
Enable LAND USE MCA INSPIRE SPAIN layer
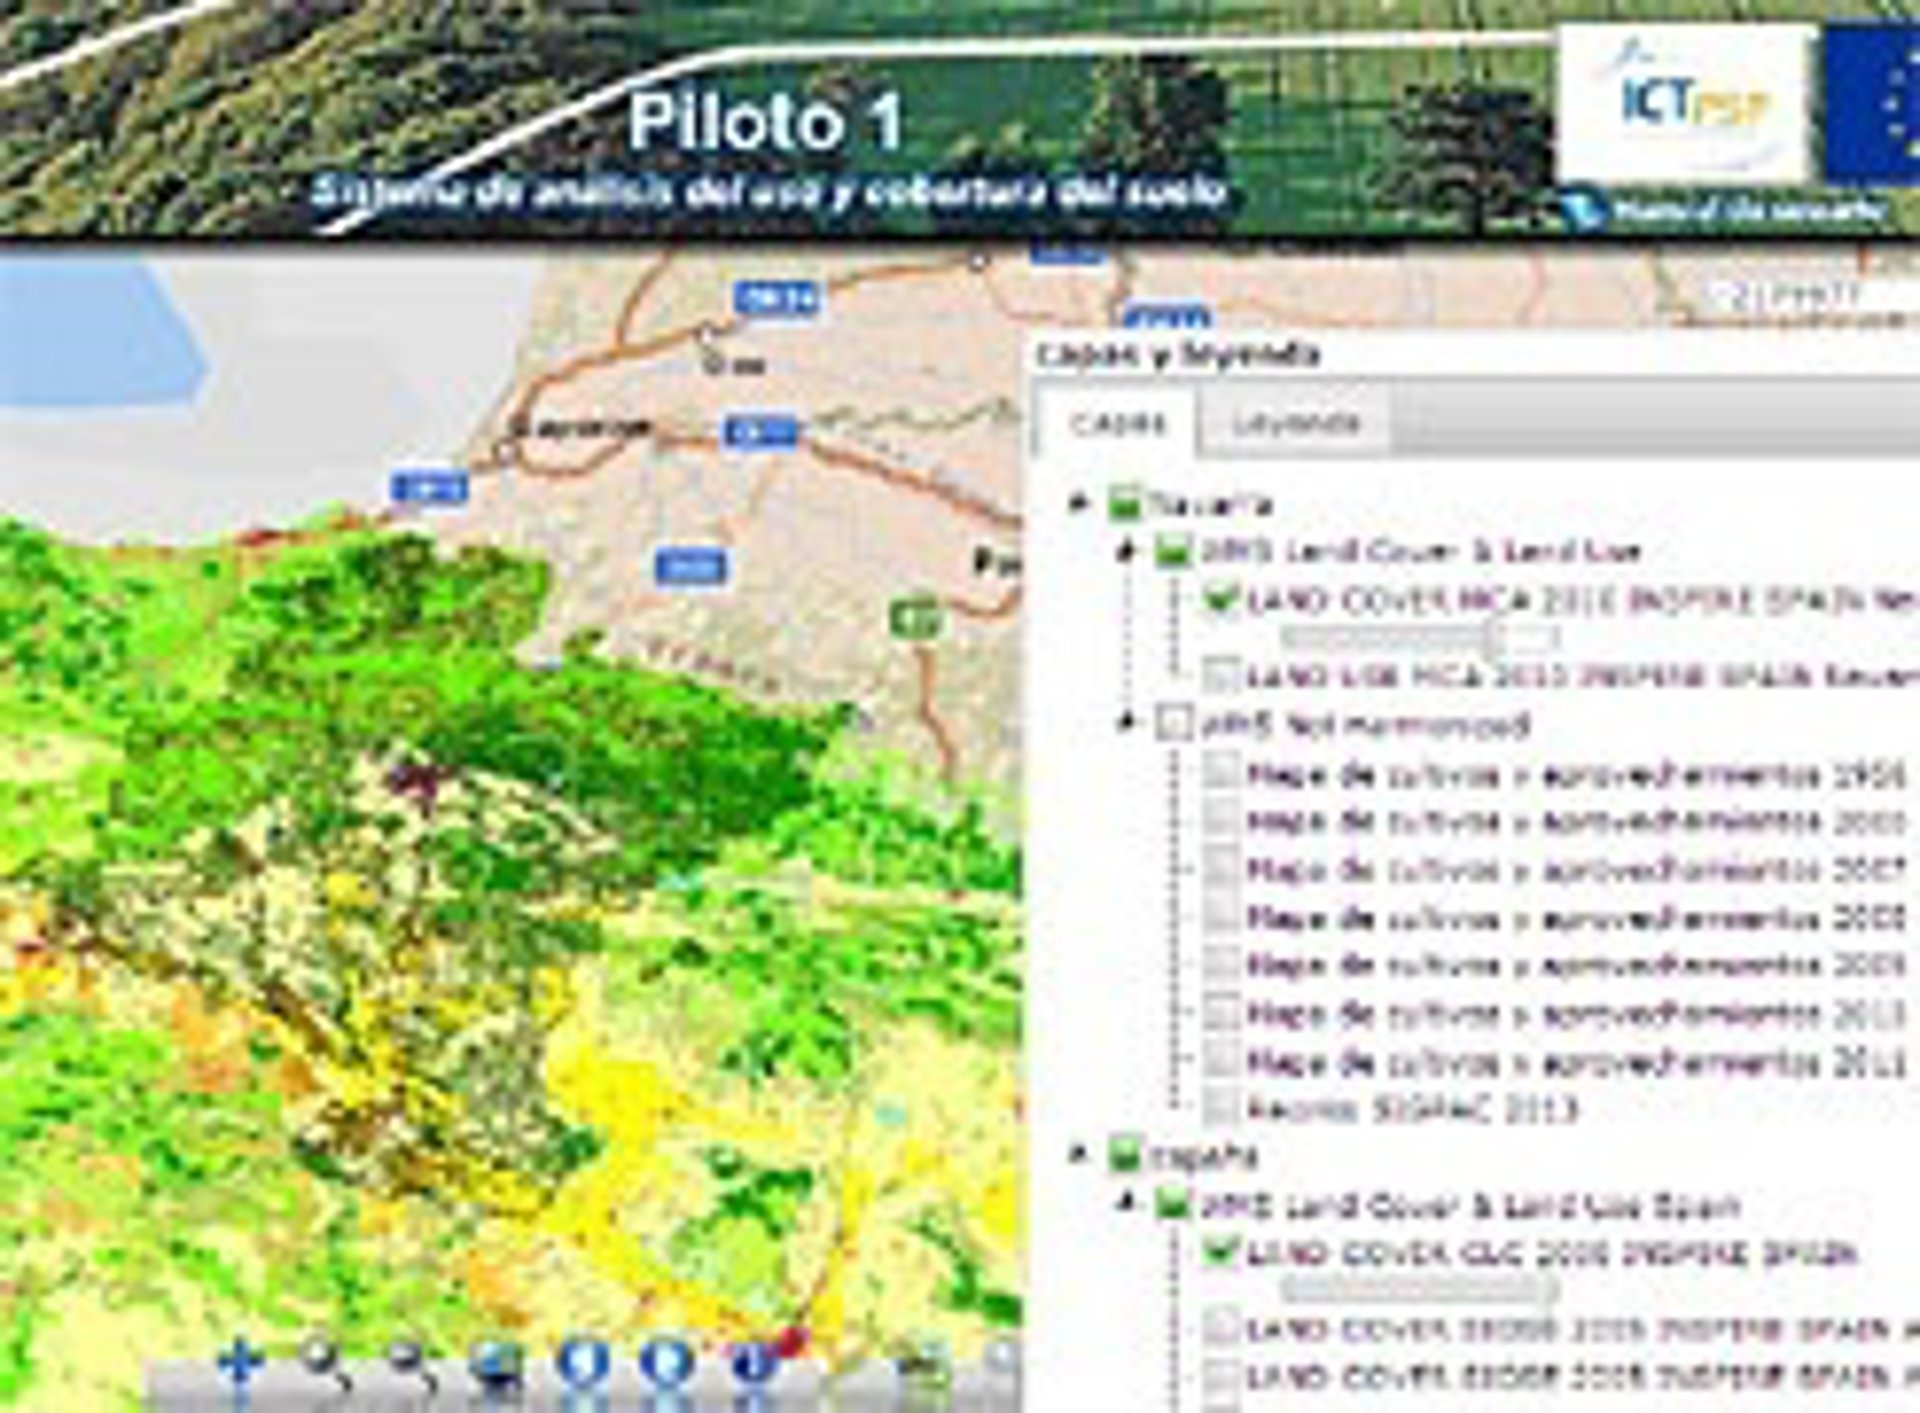click(1220, 675)
